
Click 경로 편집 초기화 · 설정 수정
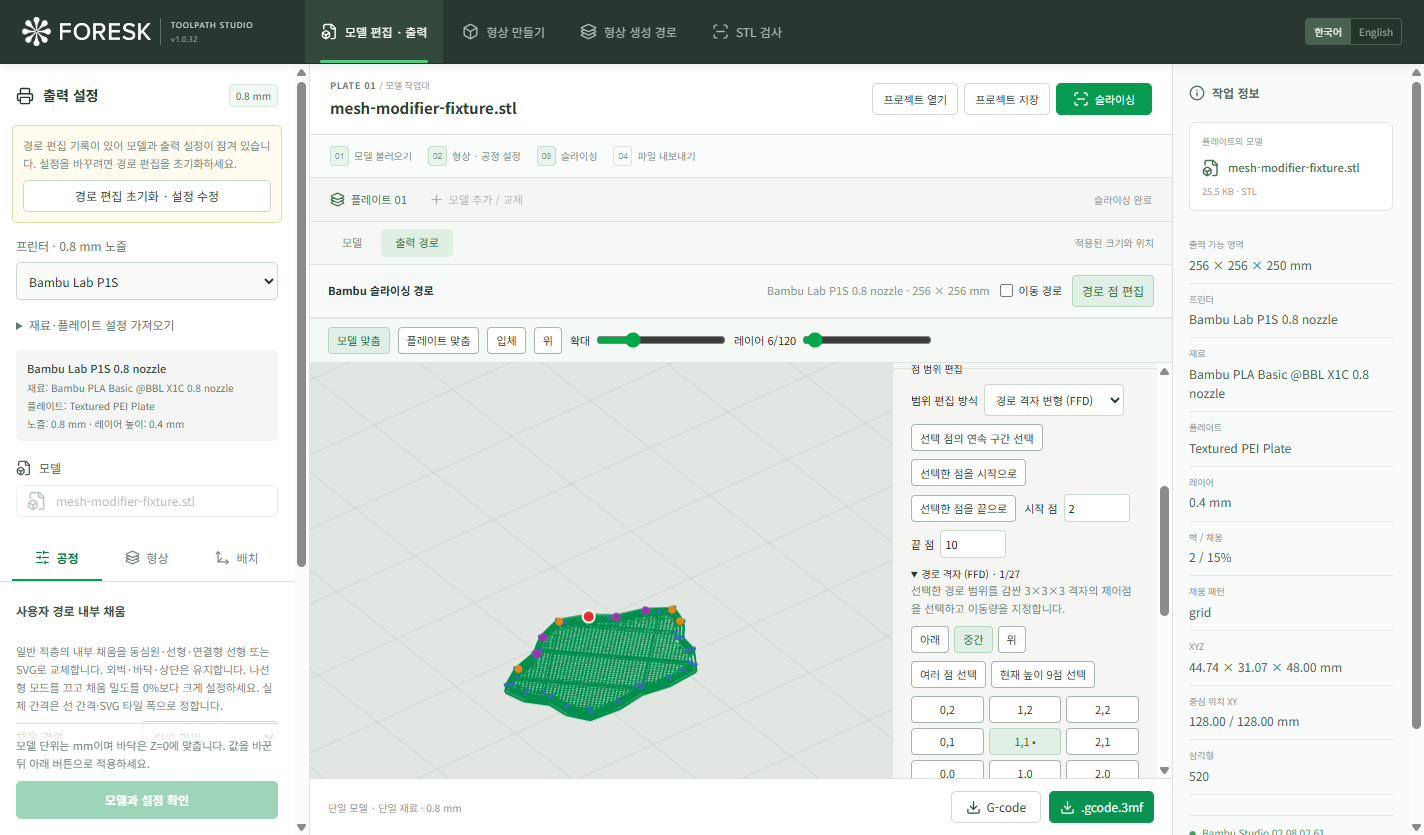(x=147, y=196)
